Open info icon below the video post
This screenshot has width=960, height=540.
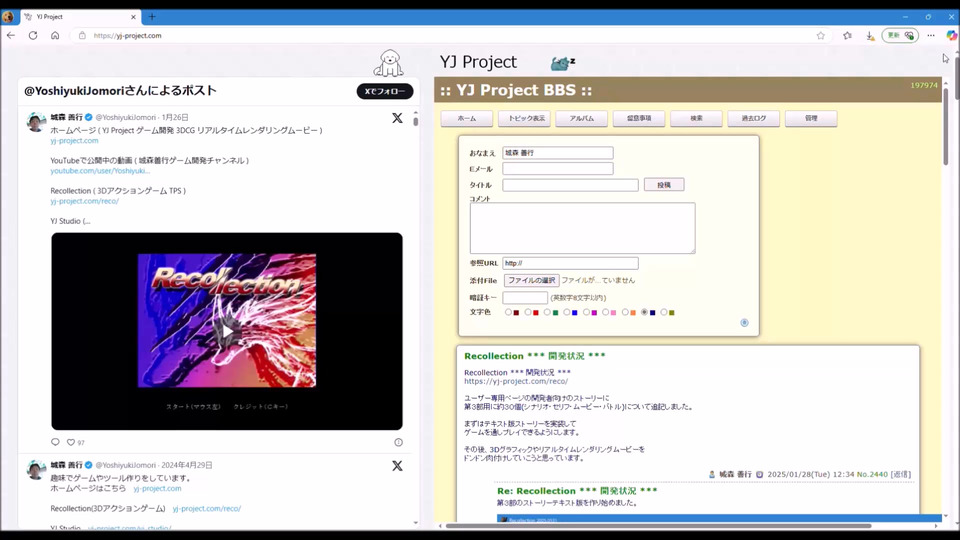pyautogui.click(x=399, y=442)
